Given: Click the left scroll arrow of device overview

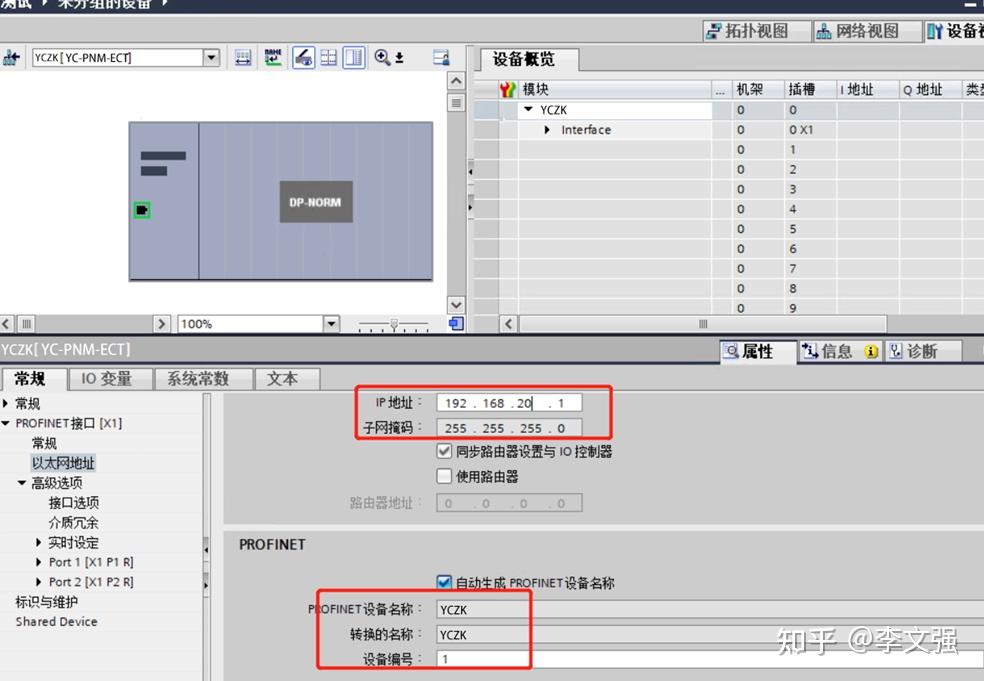Looking at the screenshot, I should [508, 324].
